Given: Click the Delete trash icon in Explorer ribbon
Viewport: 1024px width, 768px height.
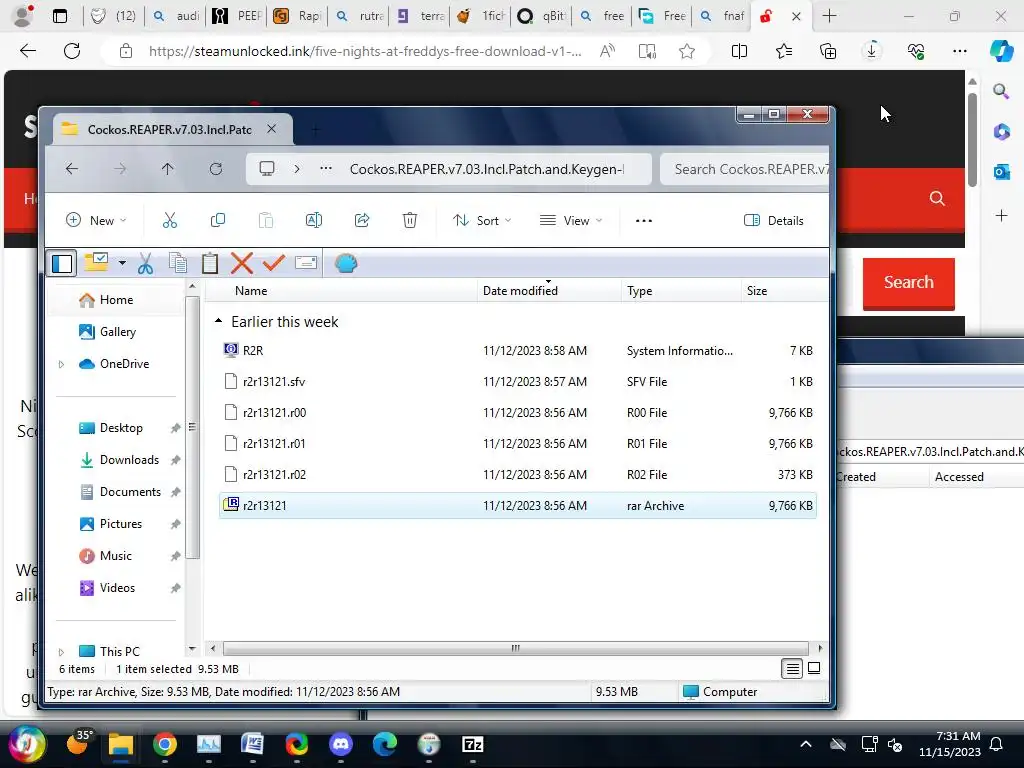Looking at the screenshot, I should (x=409, y=221).
